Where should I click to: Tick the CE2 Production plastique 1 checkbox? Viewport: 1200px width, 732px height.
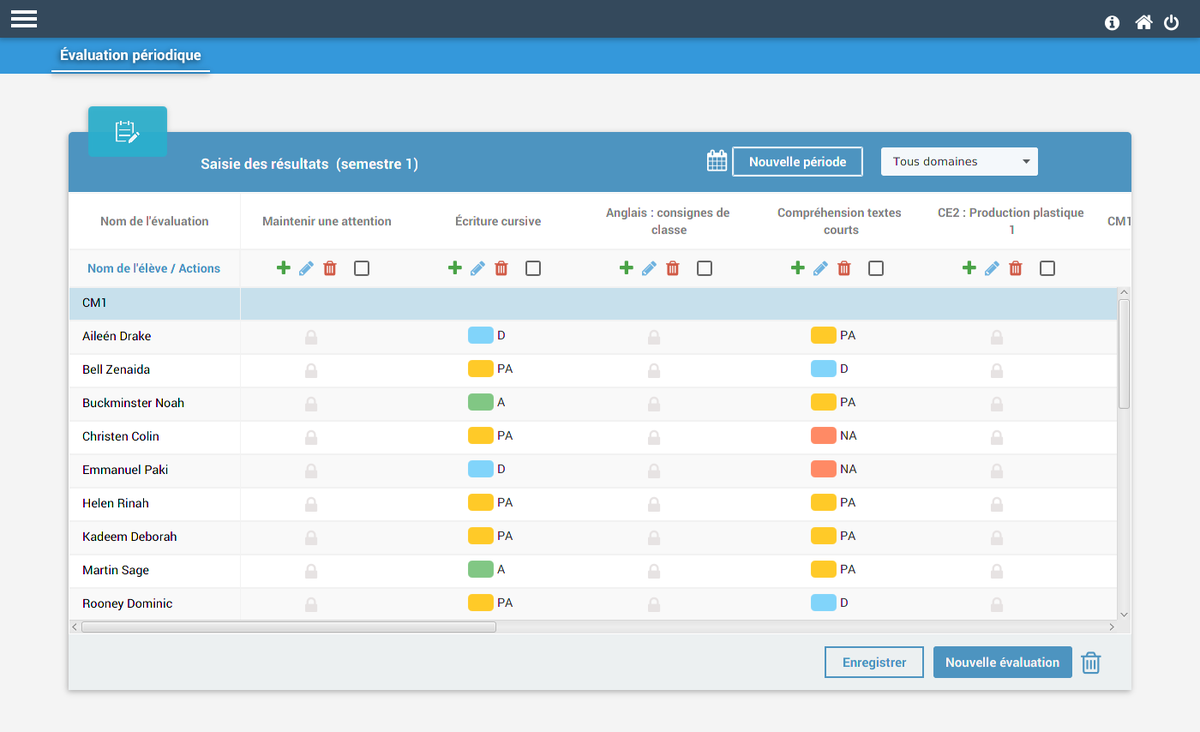click(x=1047, y=268)
